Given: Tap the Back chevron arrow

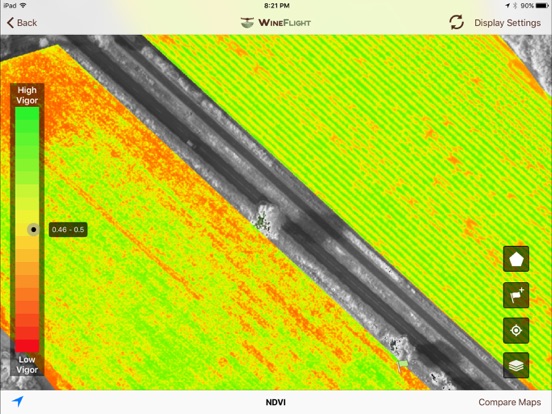Looking at the screenshot, I should [x=11, y=23].
